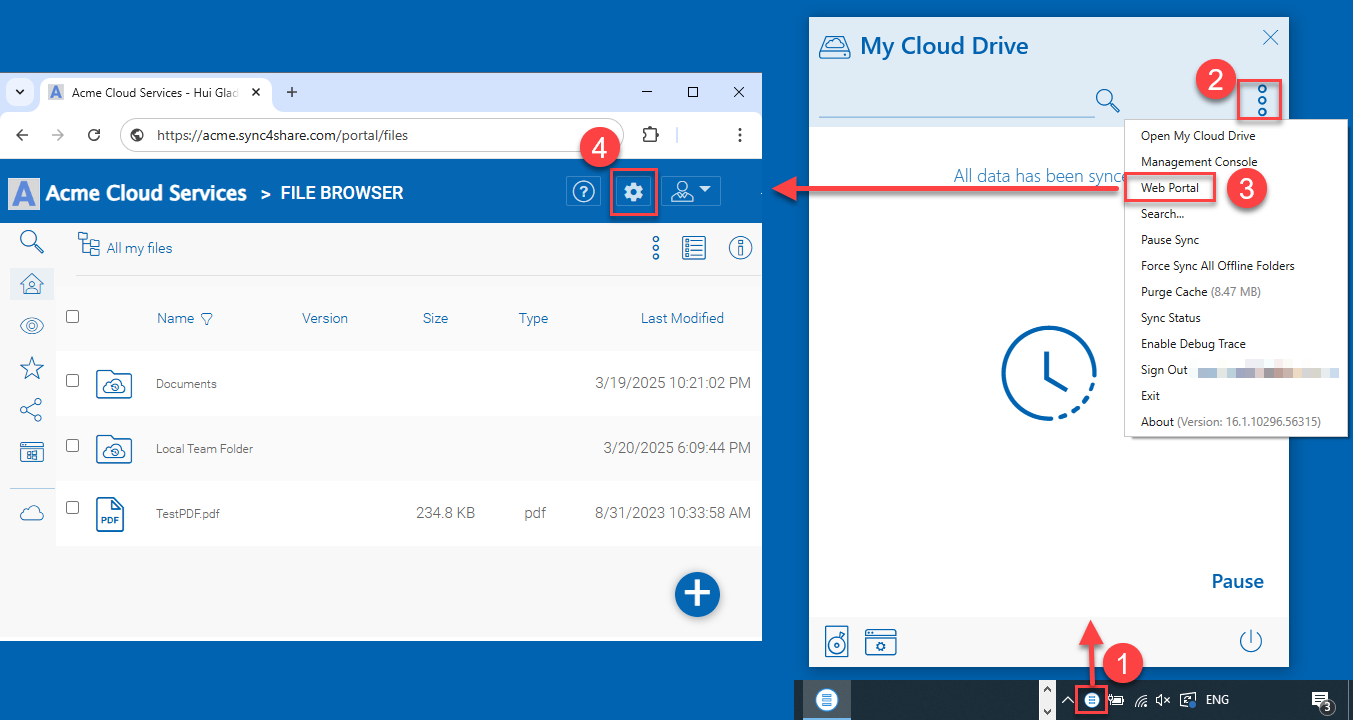Open the search magnifier in the left sidebar
1353x720 pixels.
click(x=32, y=241)
